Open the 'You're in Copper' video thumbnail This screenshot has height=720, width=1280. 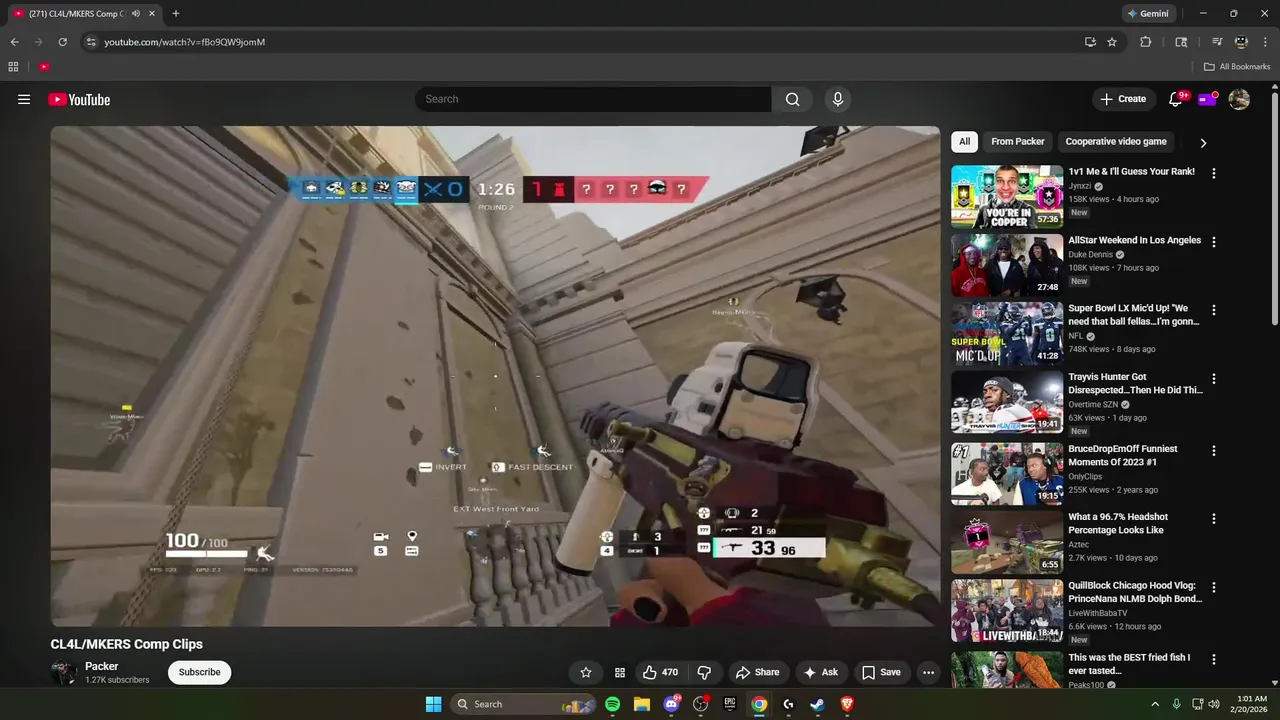coord(1007,197)
